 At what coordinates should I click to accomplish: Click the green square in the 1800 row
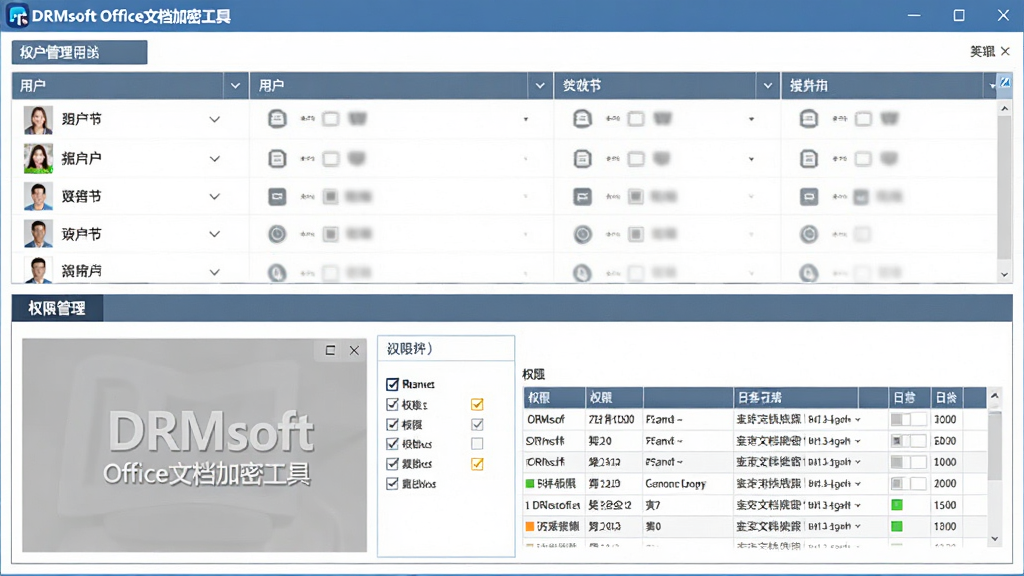pyautogui.click(x=897, y=526)
